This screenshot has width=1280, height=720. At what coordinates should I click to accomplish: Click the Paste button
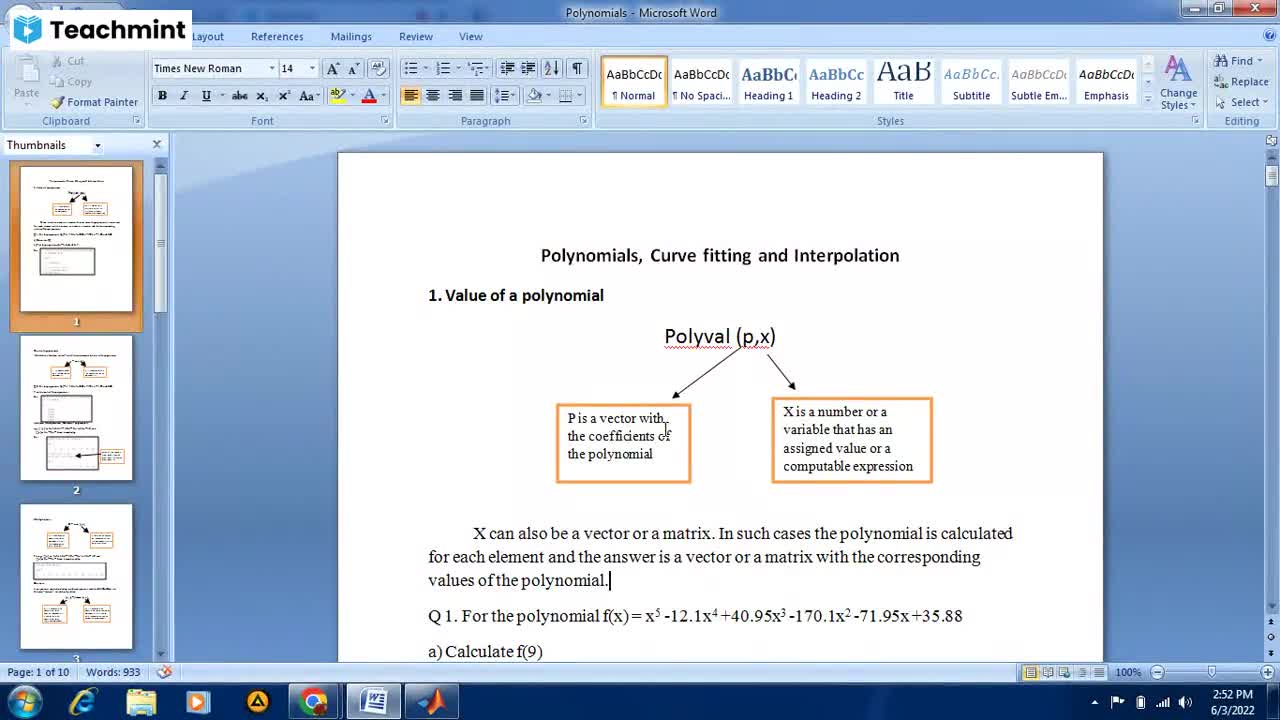tap(27, 80)
